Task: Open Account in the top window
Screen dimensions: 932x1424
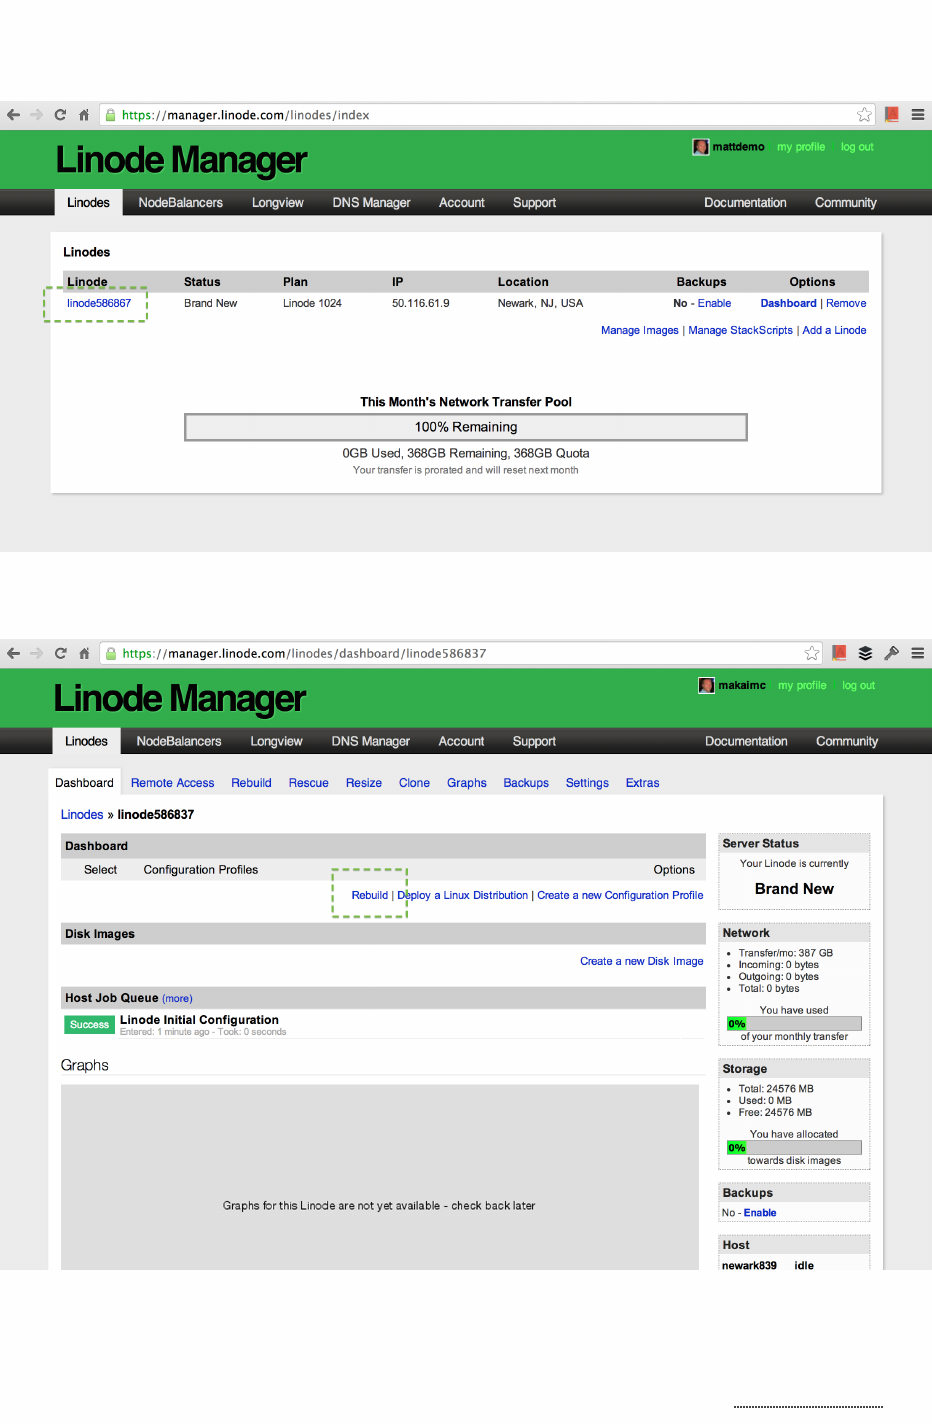Action: coord(462,203)
